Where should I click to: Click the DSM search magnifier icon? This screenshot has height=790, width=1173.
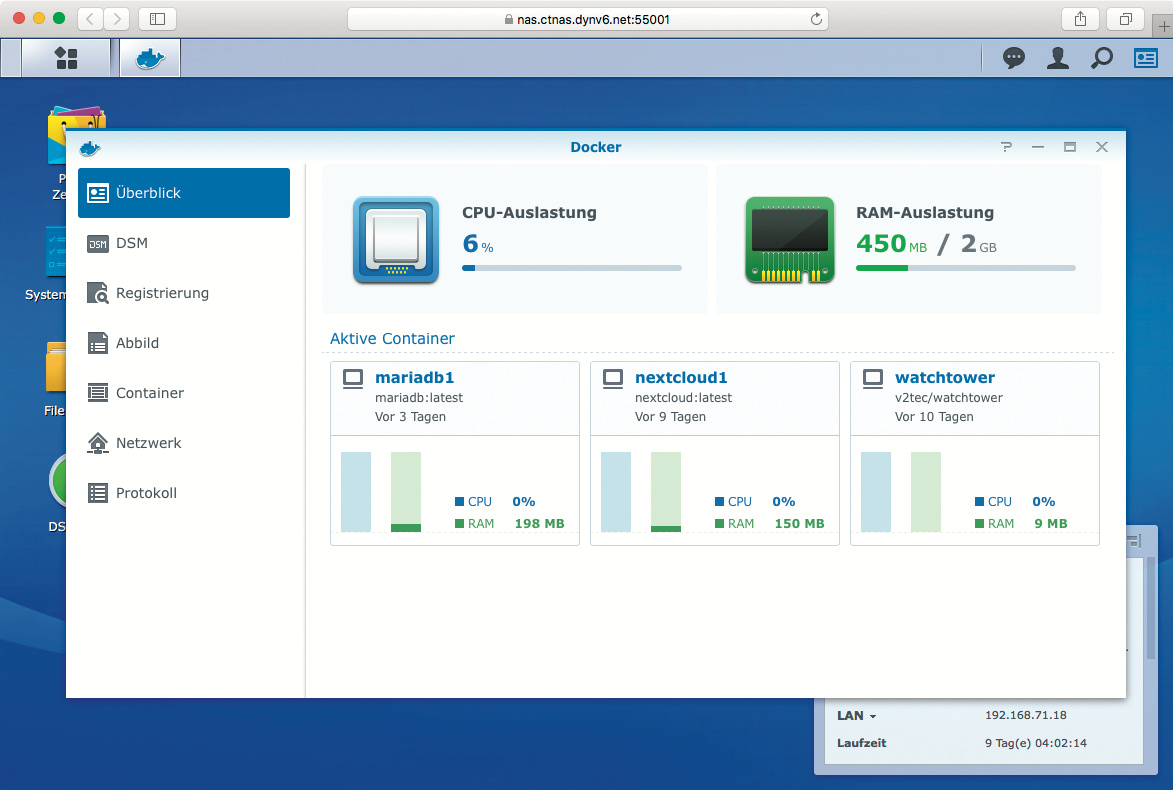pyautogui.click(x=1101, y=58)
